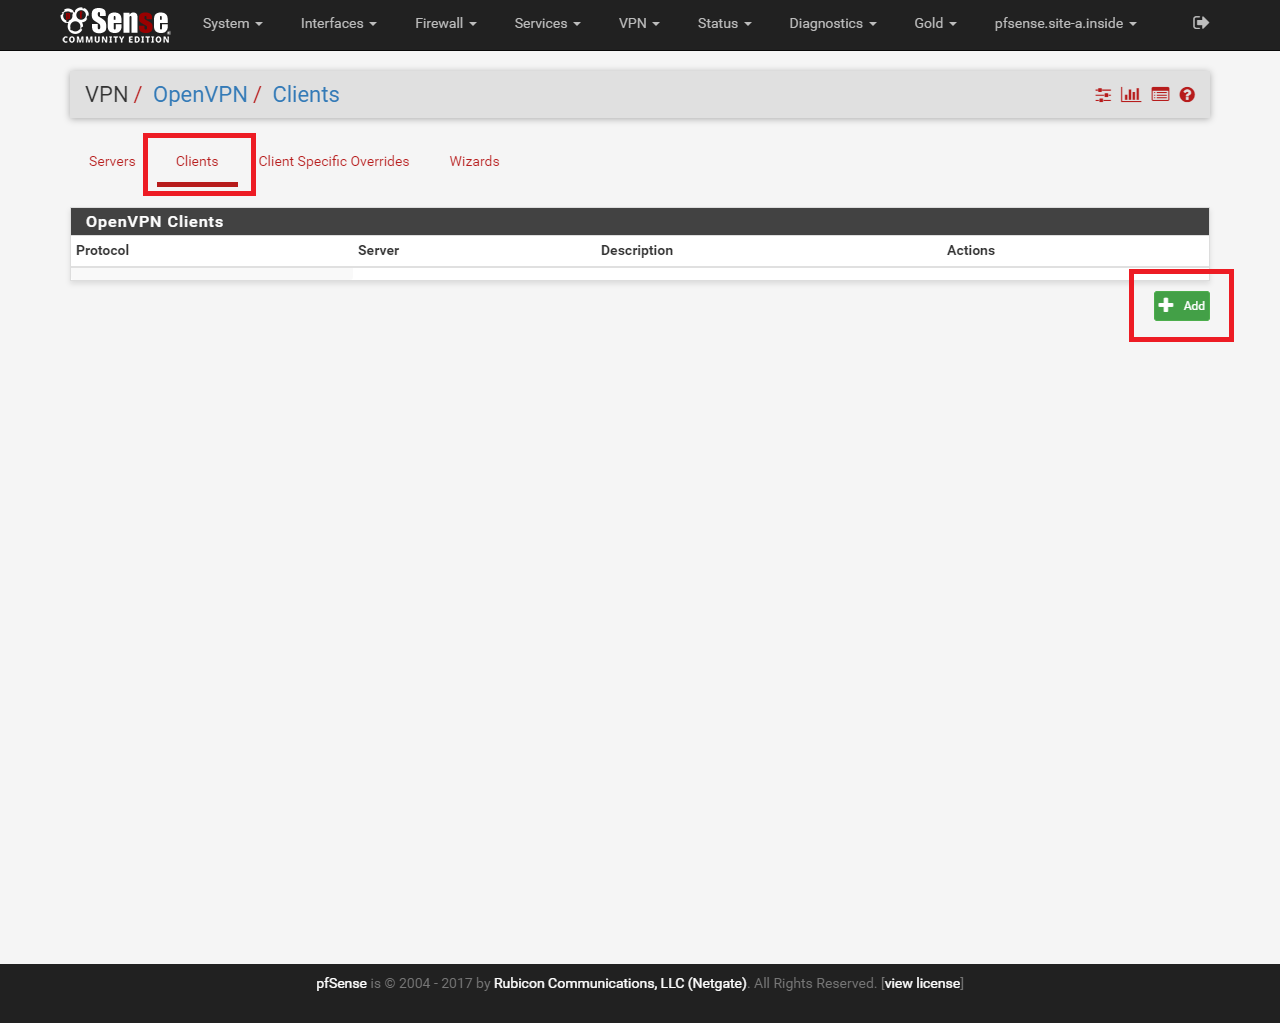Viewport: 1280px width, 1023px height.
Task: Expand the Firewall menu
Action: (445, 23)
